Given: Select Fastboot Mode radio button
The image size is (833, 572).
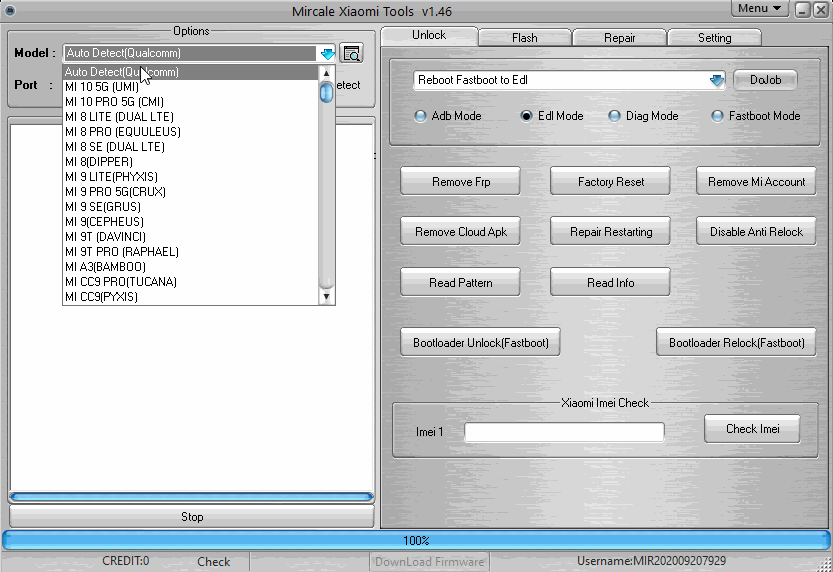Looking at the screenshot, I should point(717,116).
